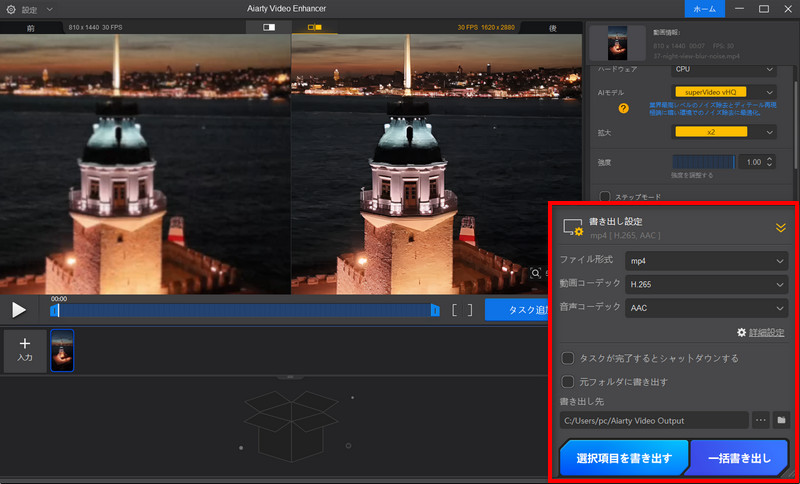Viewport: 800px width, 484px height.
Task: Click the 書き出し設定 monitor-gear icon
Action: point(572,227)
